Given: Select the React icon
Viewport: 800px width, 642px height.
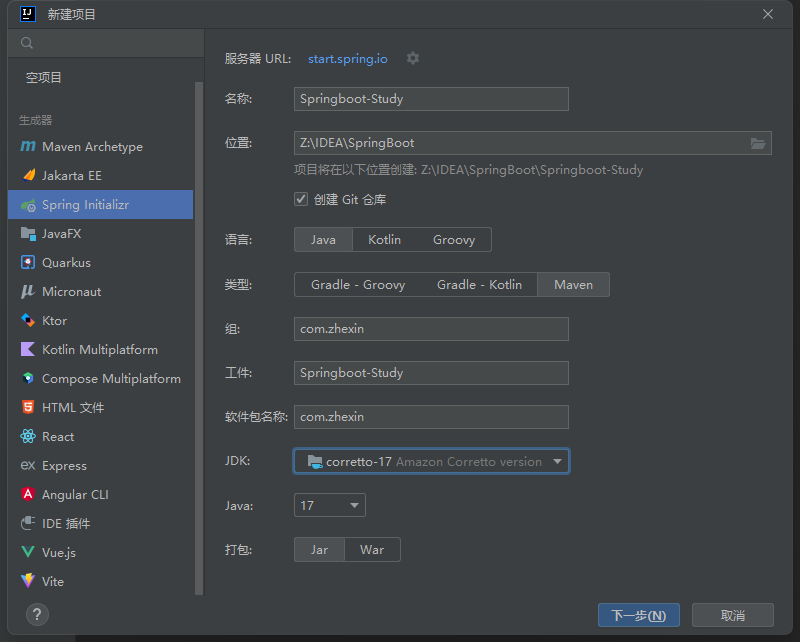Looking at the screenshot, I should [27, 437].
